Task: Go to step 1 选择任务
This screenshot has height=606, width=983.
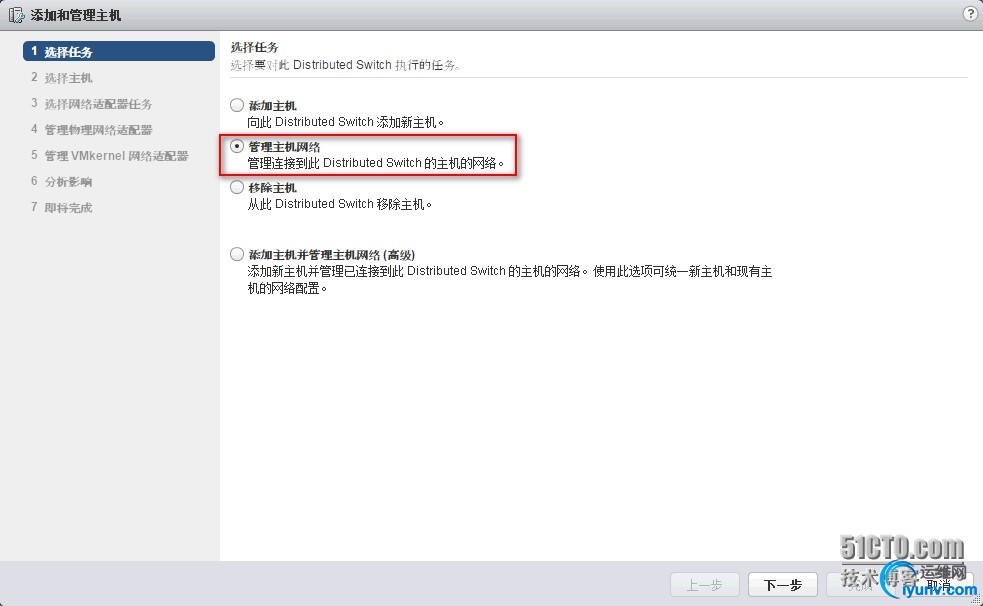Action: point(119,51)
